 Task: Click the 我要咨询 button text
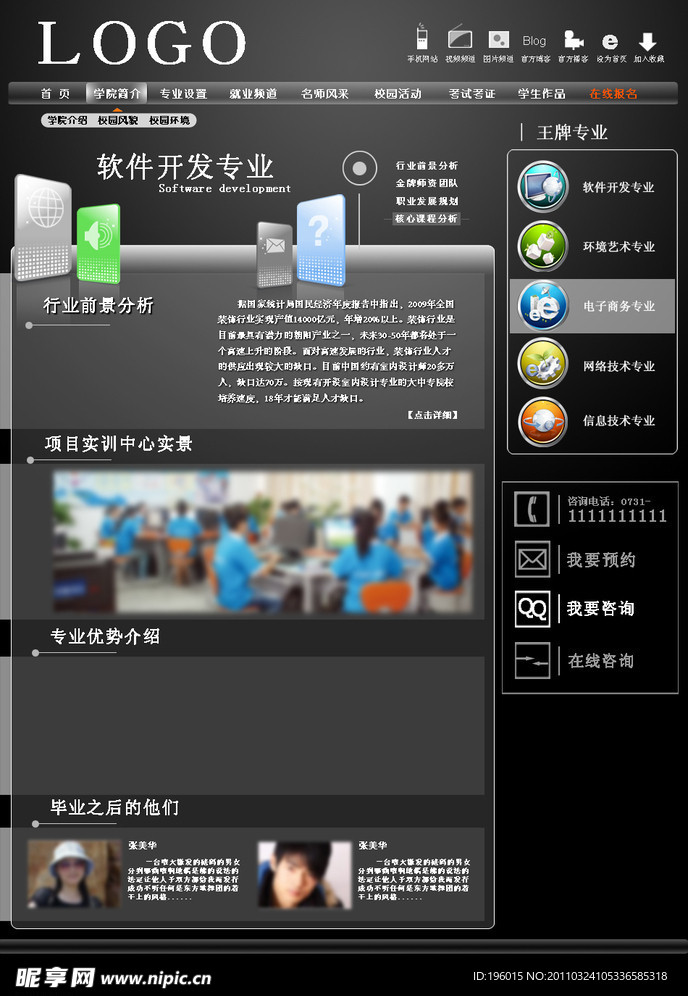pos(600,609)
